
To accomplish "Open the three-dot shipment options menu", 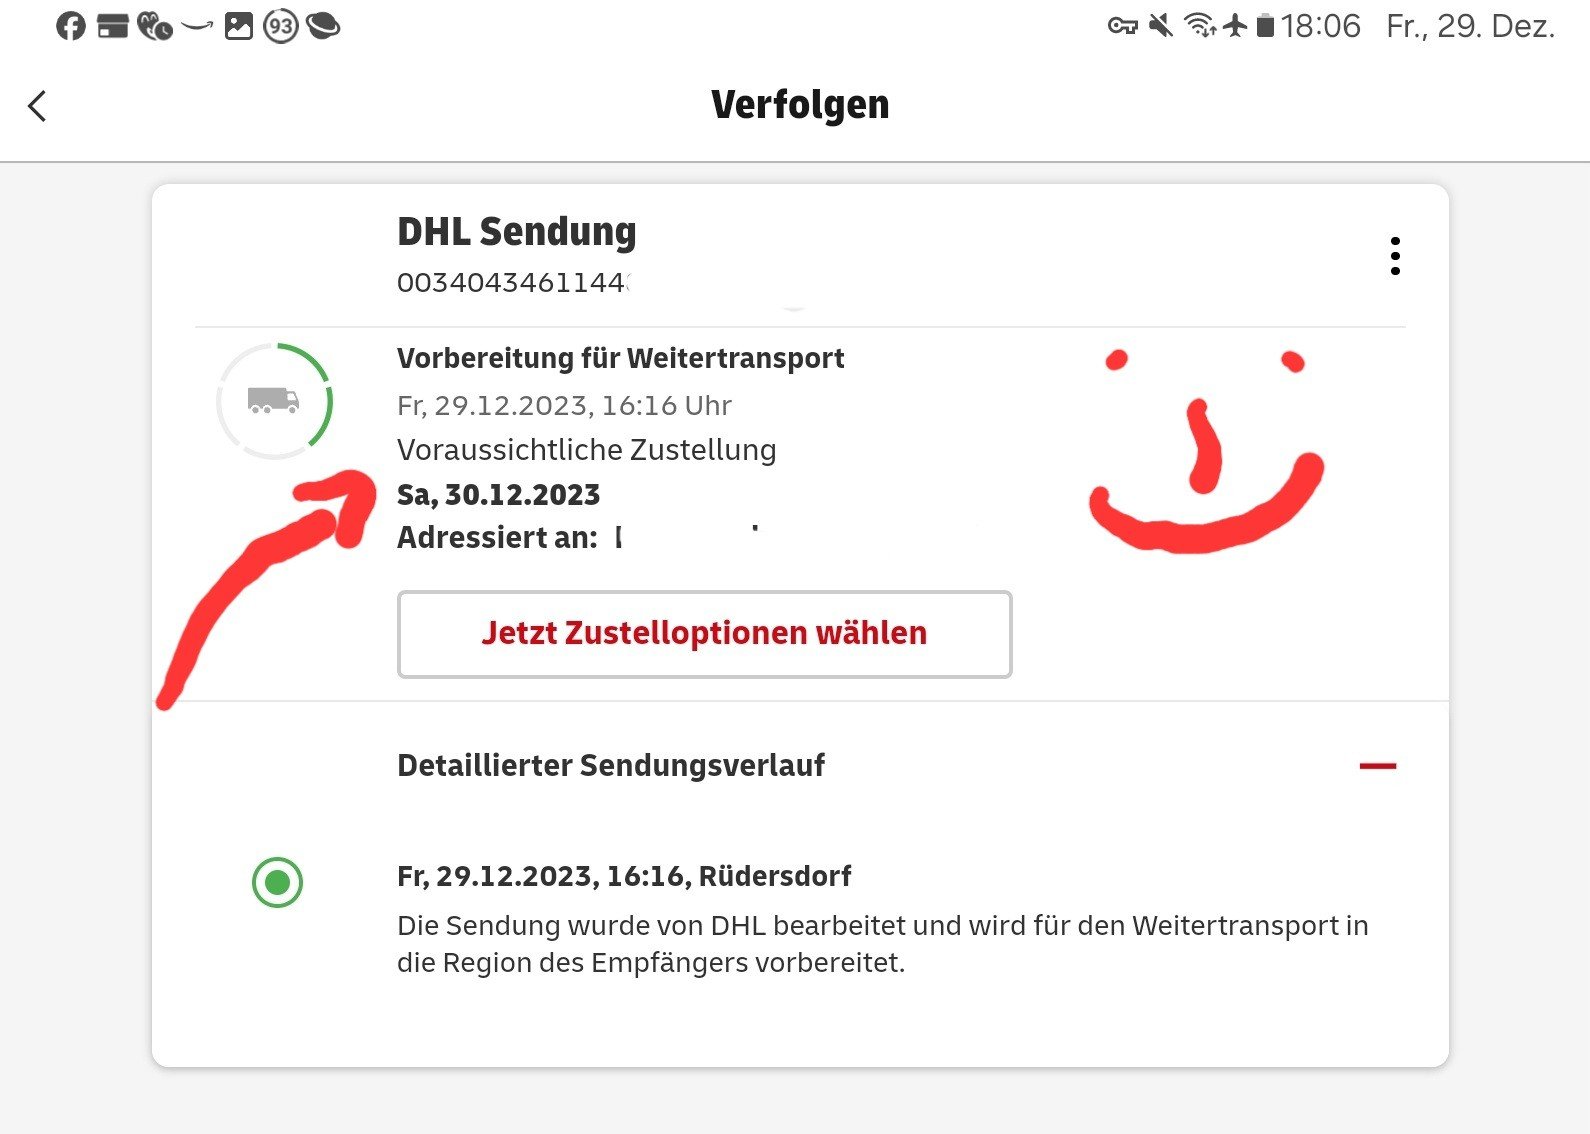I will click(1395, 256).
